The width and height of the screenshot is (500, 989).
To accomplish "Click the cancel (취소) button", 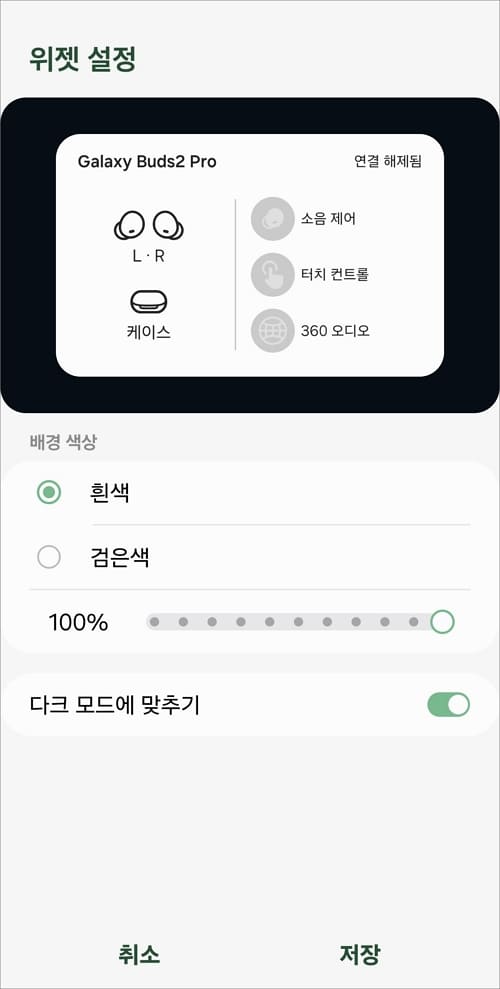I will (139, 954).
